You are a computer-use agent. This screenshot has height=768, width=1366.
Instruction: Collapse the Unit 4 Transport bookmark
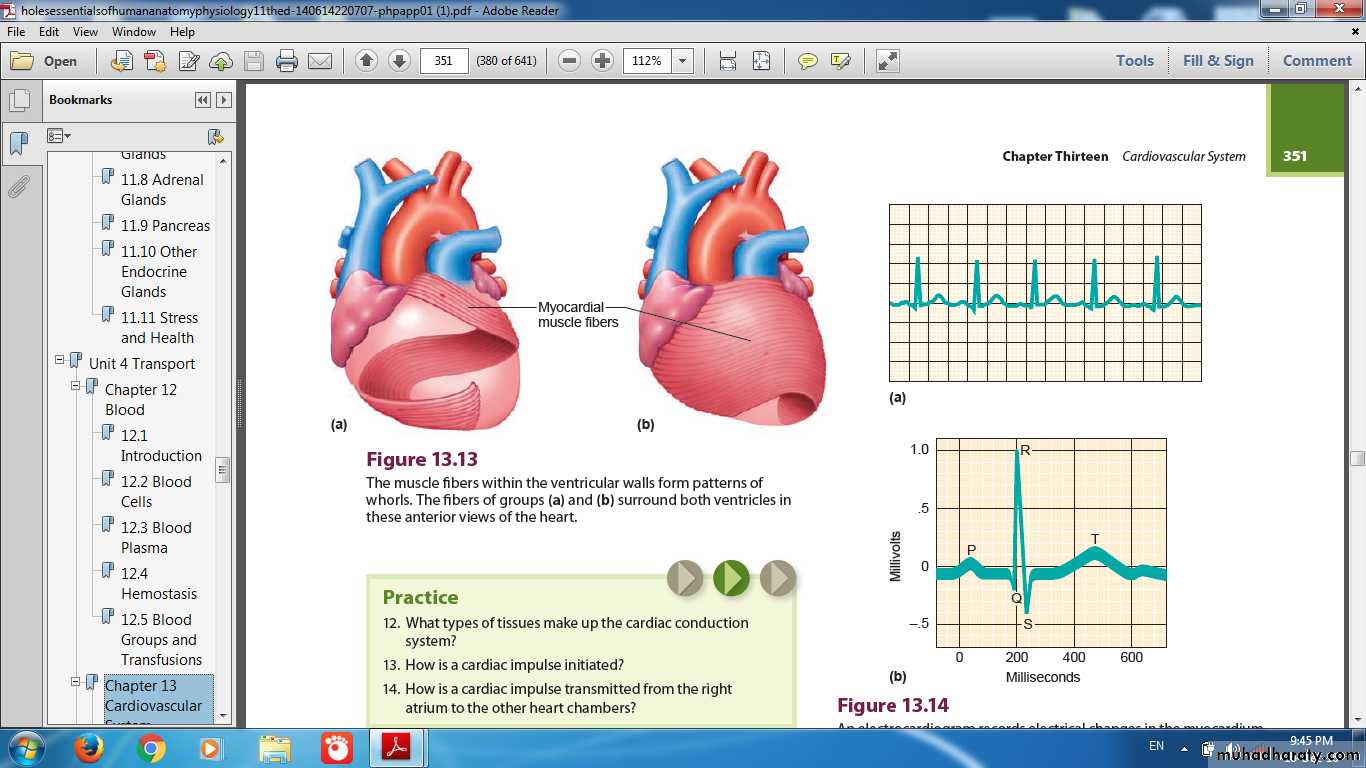point(60,360)
